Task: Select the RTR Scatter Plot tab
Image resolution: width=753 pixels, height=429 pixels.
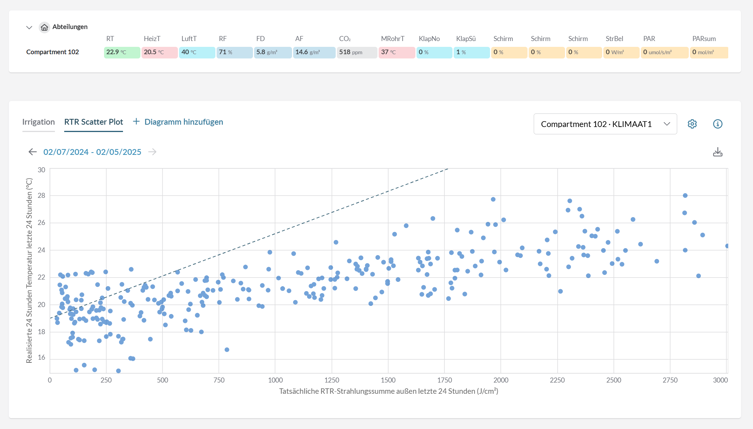Action: pyautogui.click(x=93, y=122)
